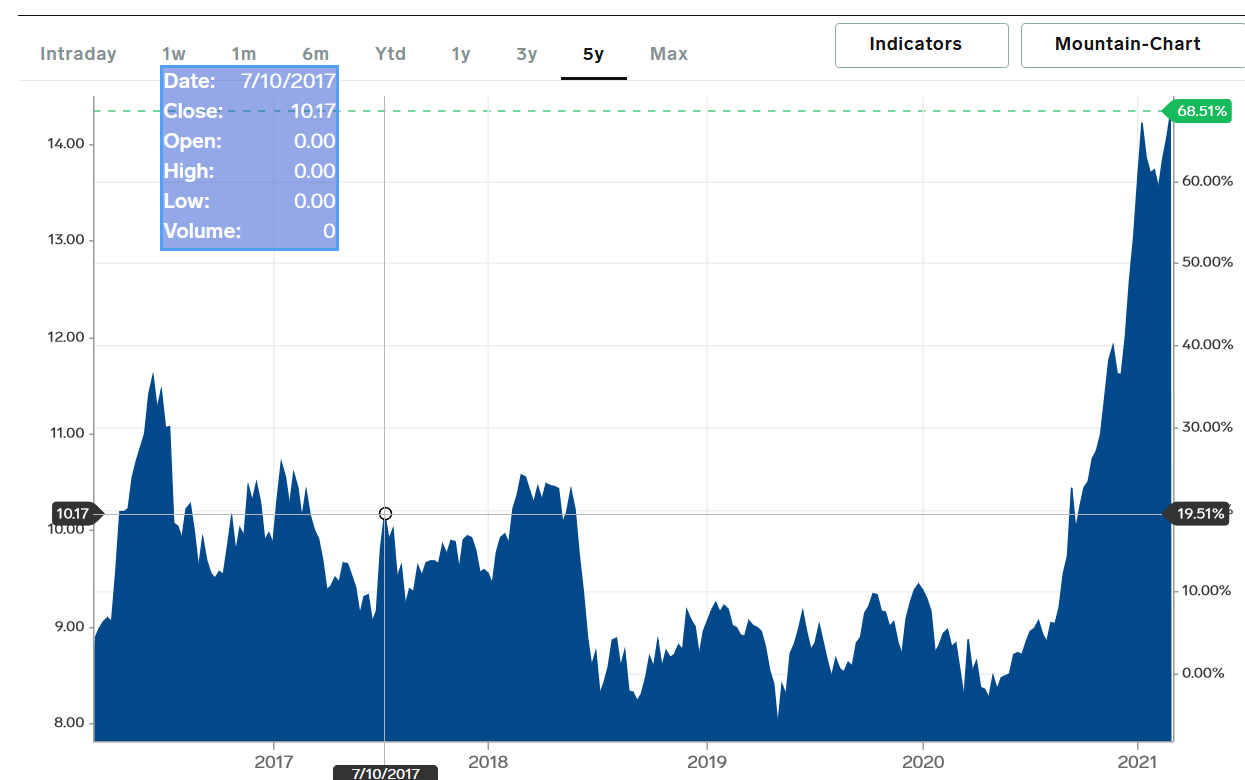Choose the Ytd time range
This screenshot has height=780, width=1245.
(x=390, y=54)
